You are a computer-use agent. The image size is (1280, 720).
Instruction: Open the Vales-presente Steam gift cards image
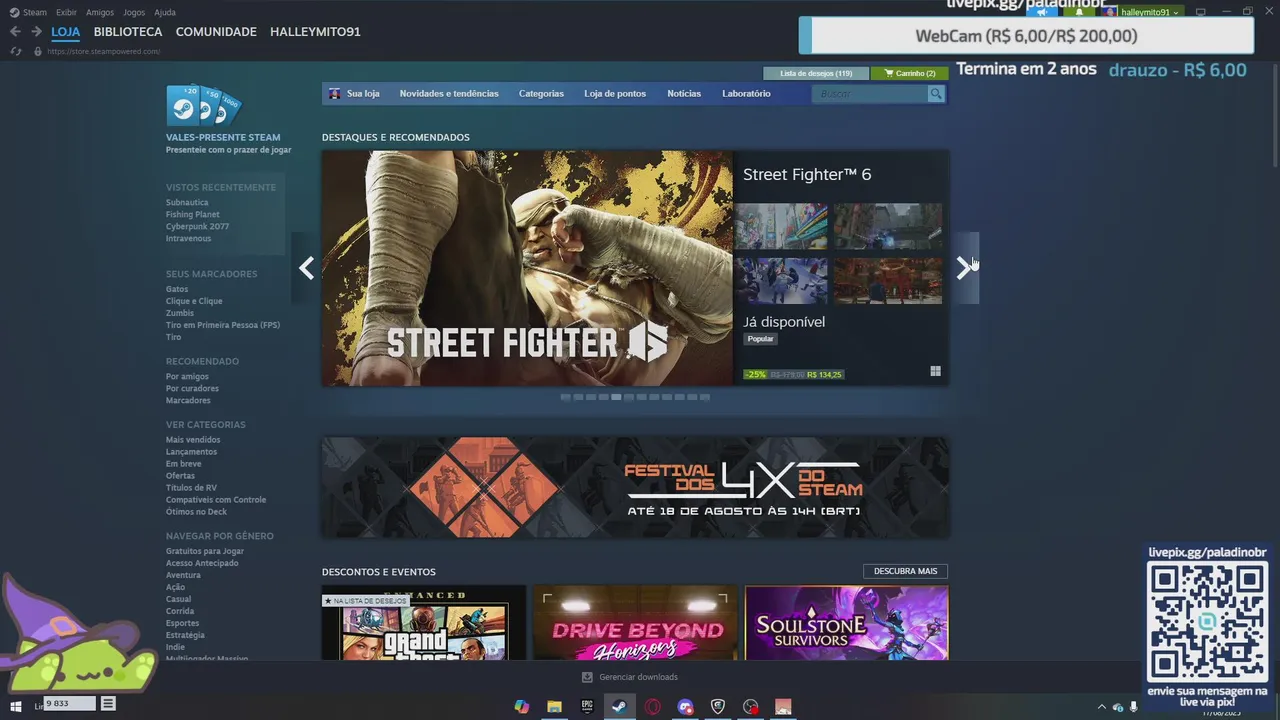[204, 106]
